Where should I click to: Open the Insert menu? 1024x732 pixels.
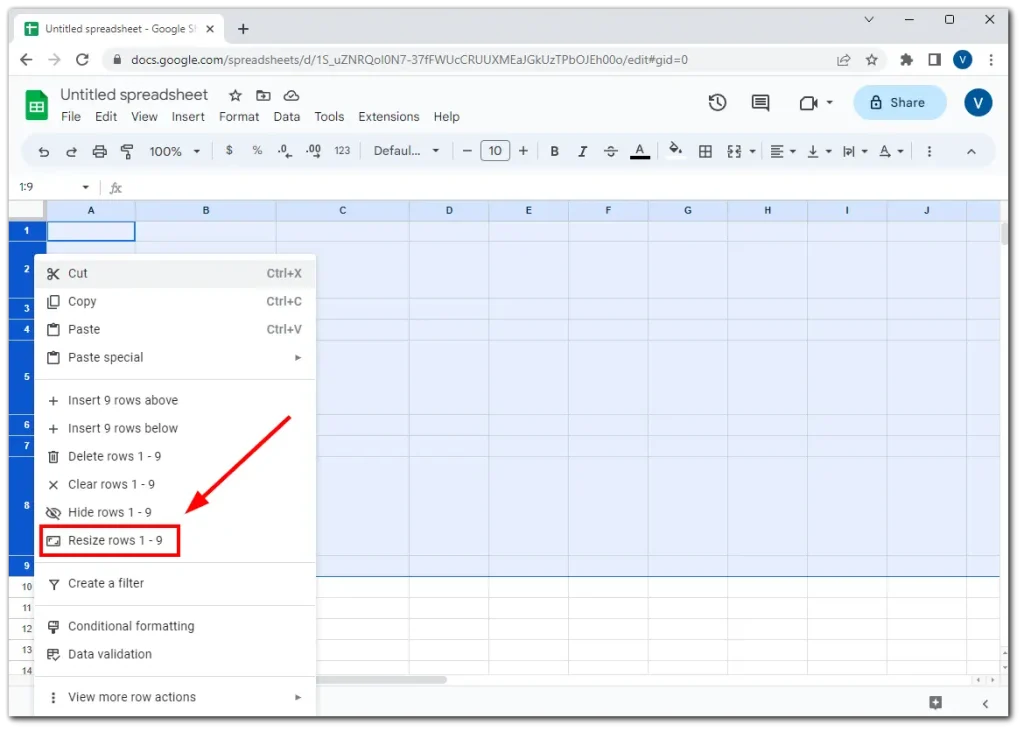pyautogui.click(x=188, y=117)
